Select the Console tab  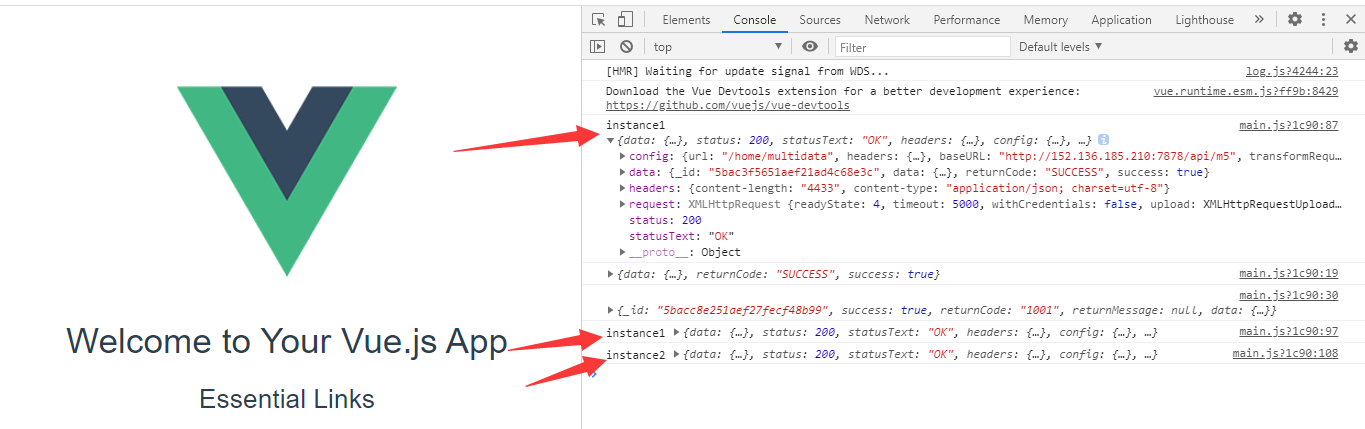[755, 19]
